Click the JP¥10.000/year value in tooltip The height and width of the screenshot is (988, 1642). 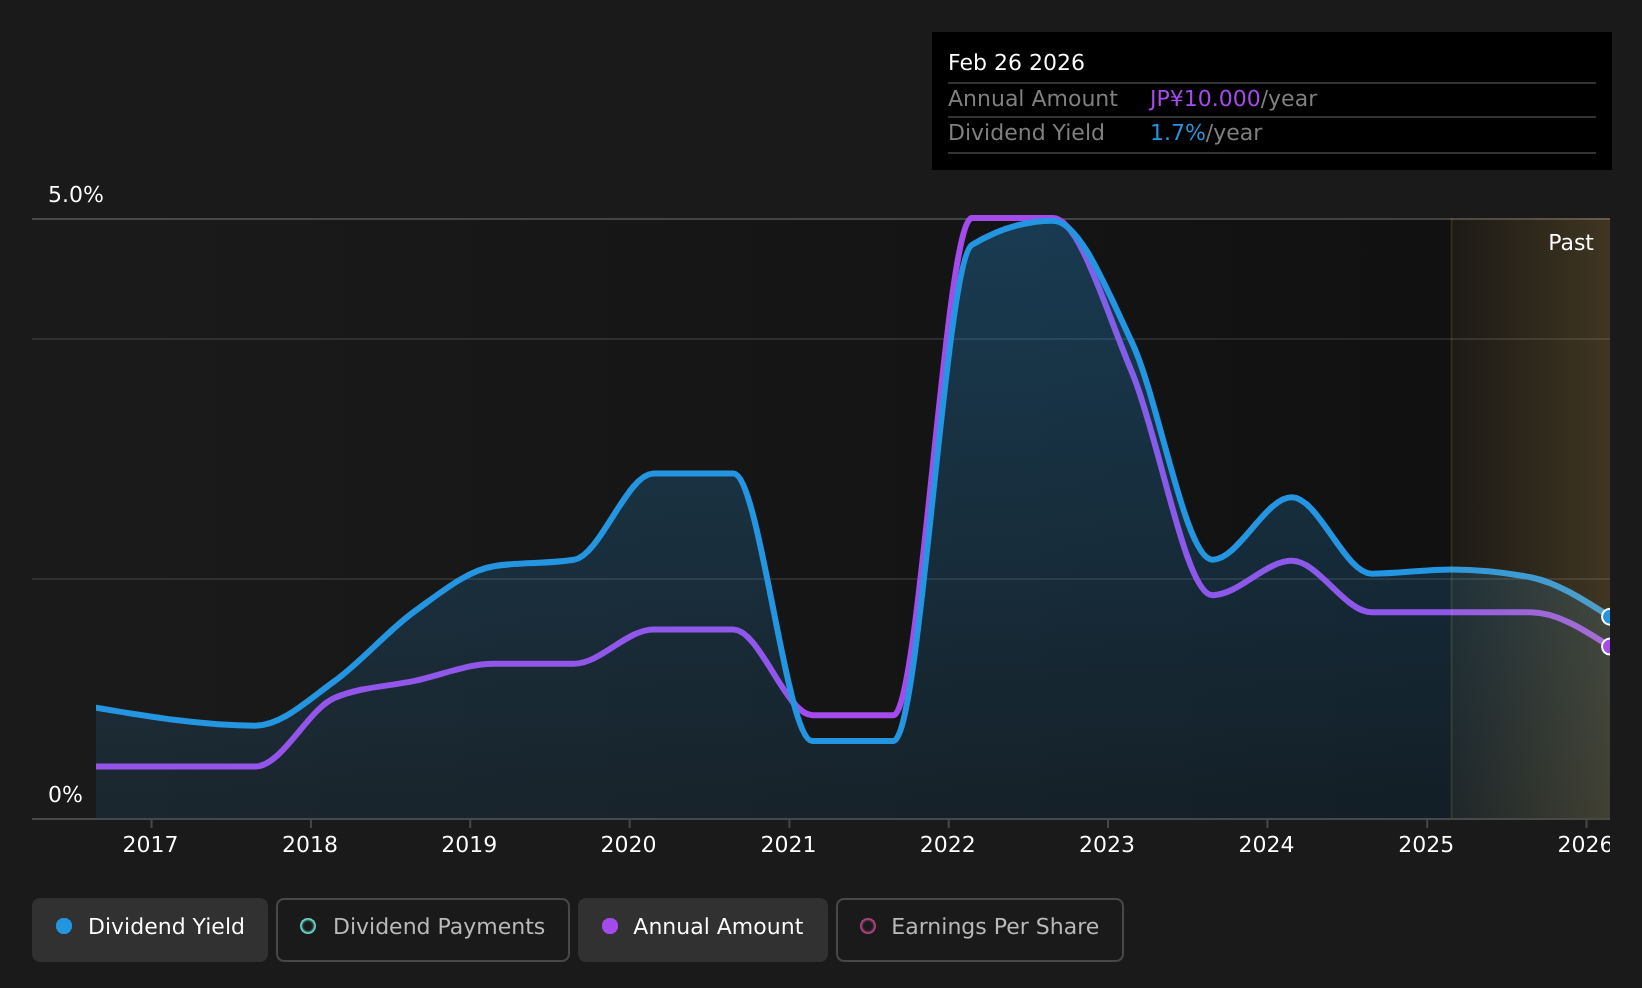coord(1233,99)
